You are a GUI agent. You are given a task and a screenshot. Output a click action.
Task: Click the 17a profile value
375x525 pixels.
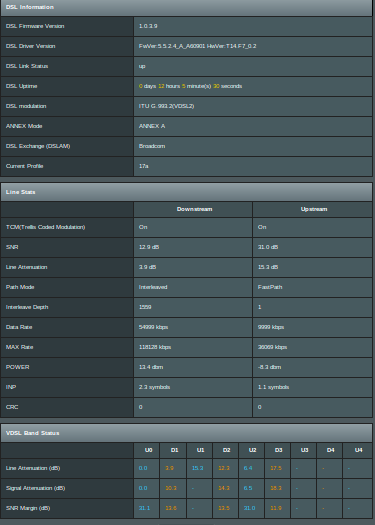click(x=144, y=166)
